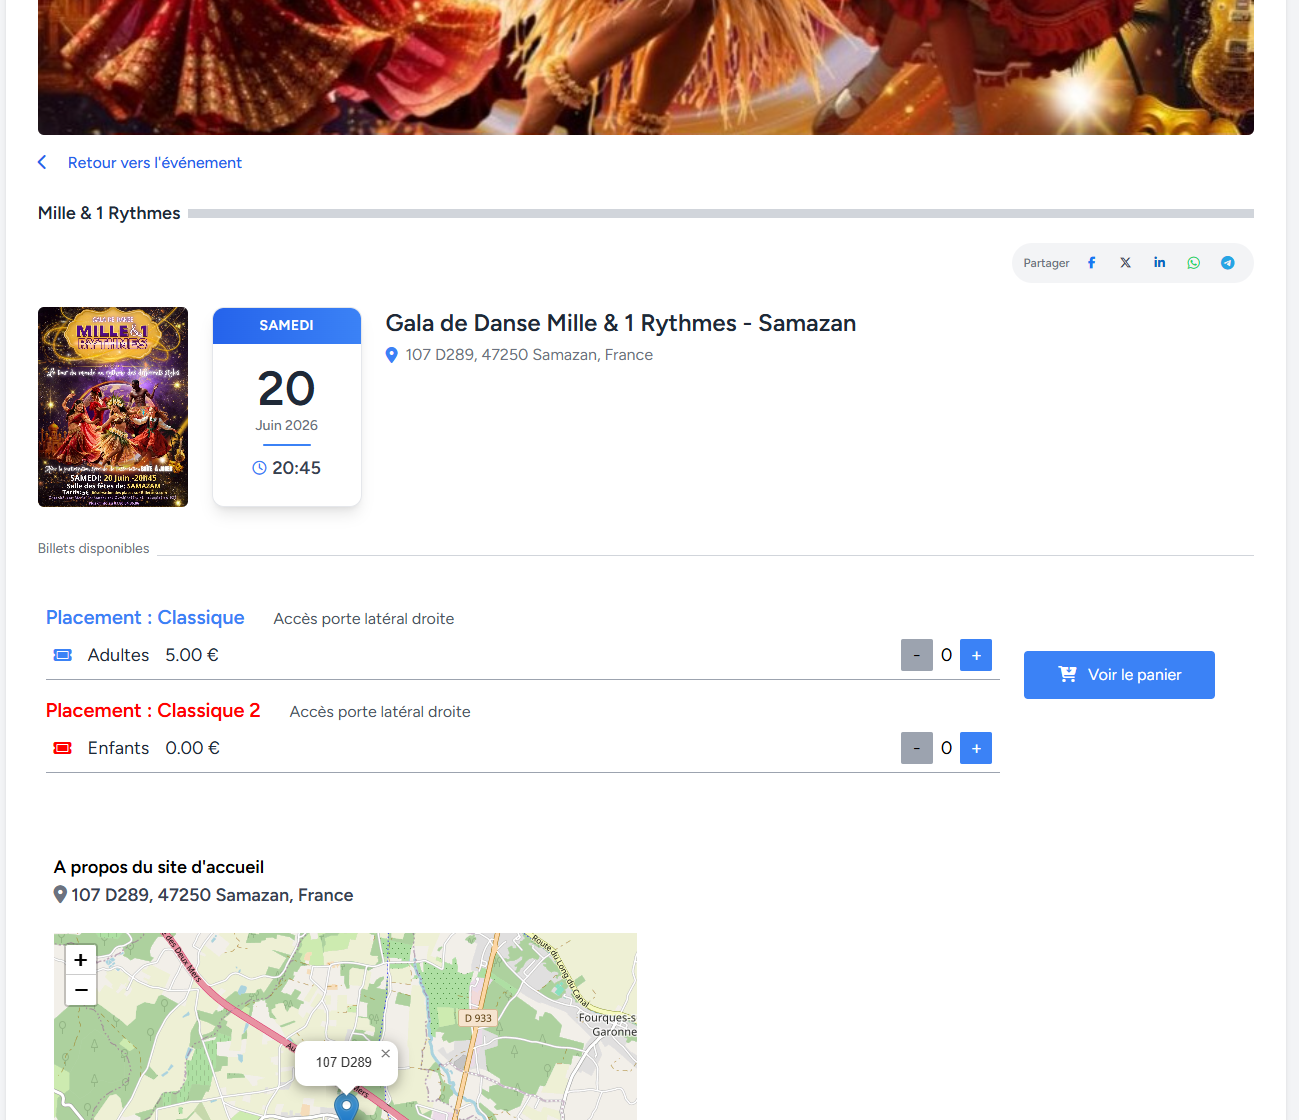
Task: Follow the Retour vers l'événement link
Action: coord(154,162)
